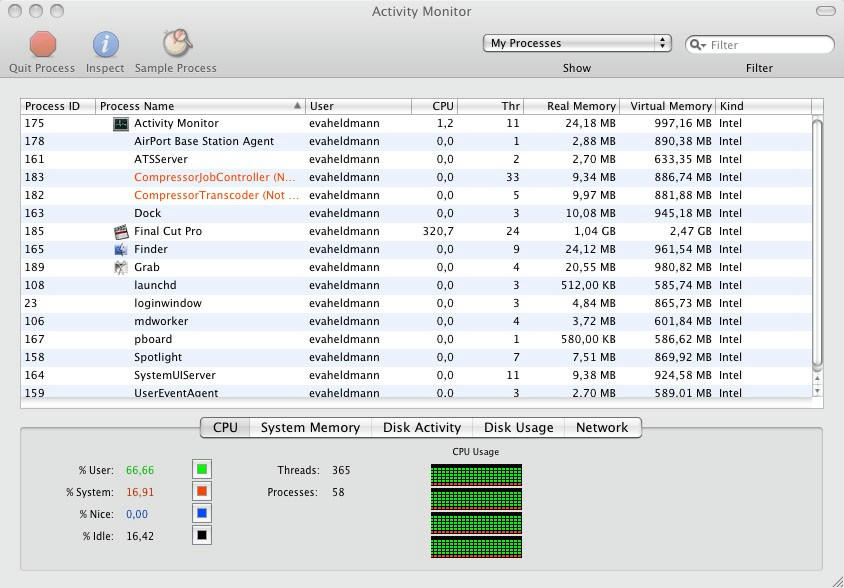Click the scrollbar down arrow
844x588 pixels.
(x=818, y=391)
